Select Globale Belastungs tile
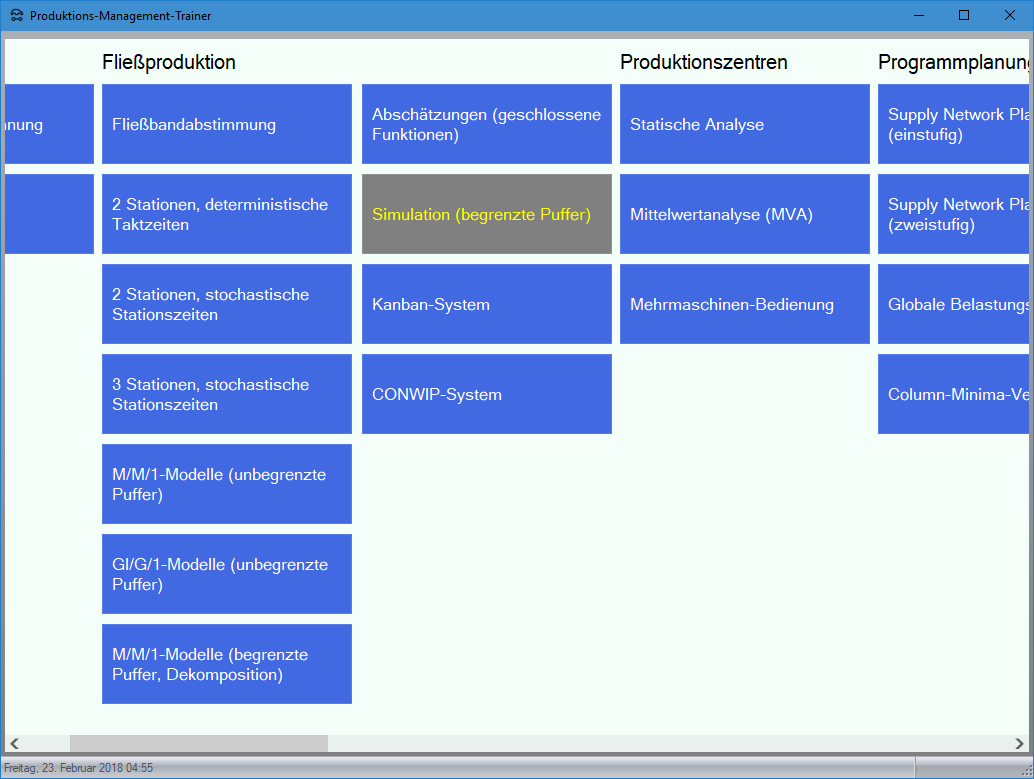1034x779 pixels. pos(954,304)
